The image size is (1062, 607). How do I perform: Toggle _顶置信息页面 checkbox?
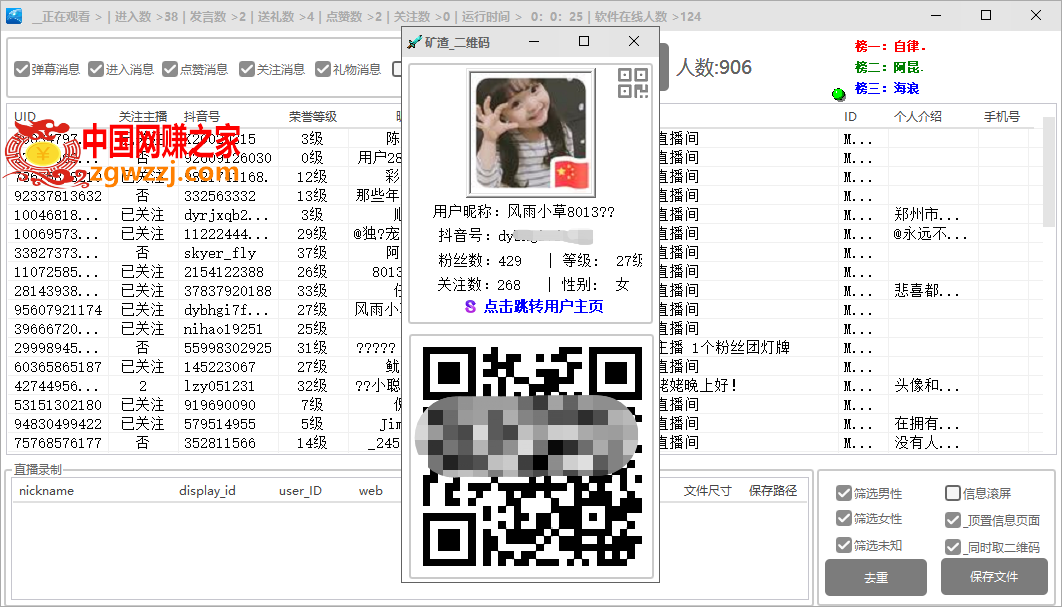click(952, 520)
